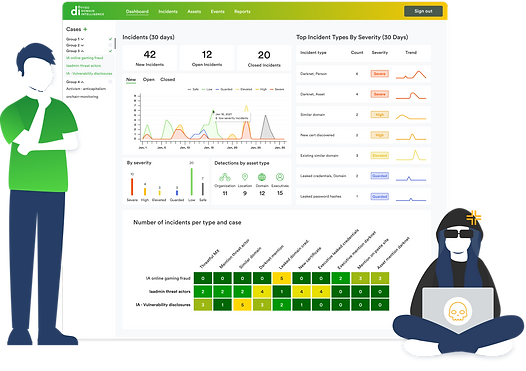The width and height of the screenshot is (526, 371).
Task: Select the Organization asset type icon
Action: (x=225, y=177)
